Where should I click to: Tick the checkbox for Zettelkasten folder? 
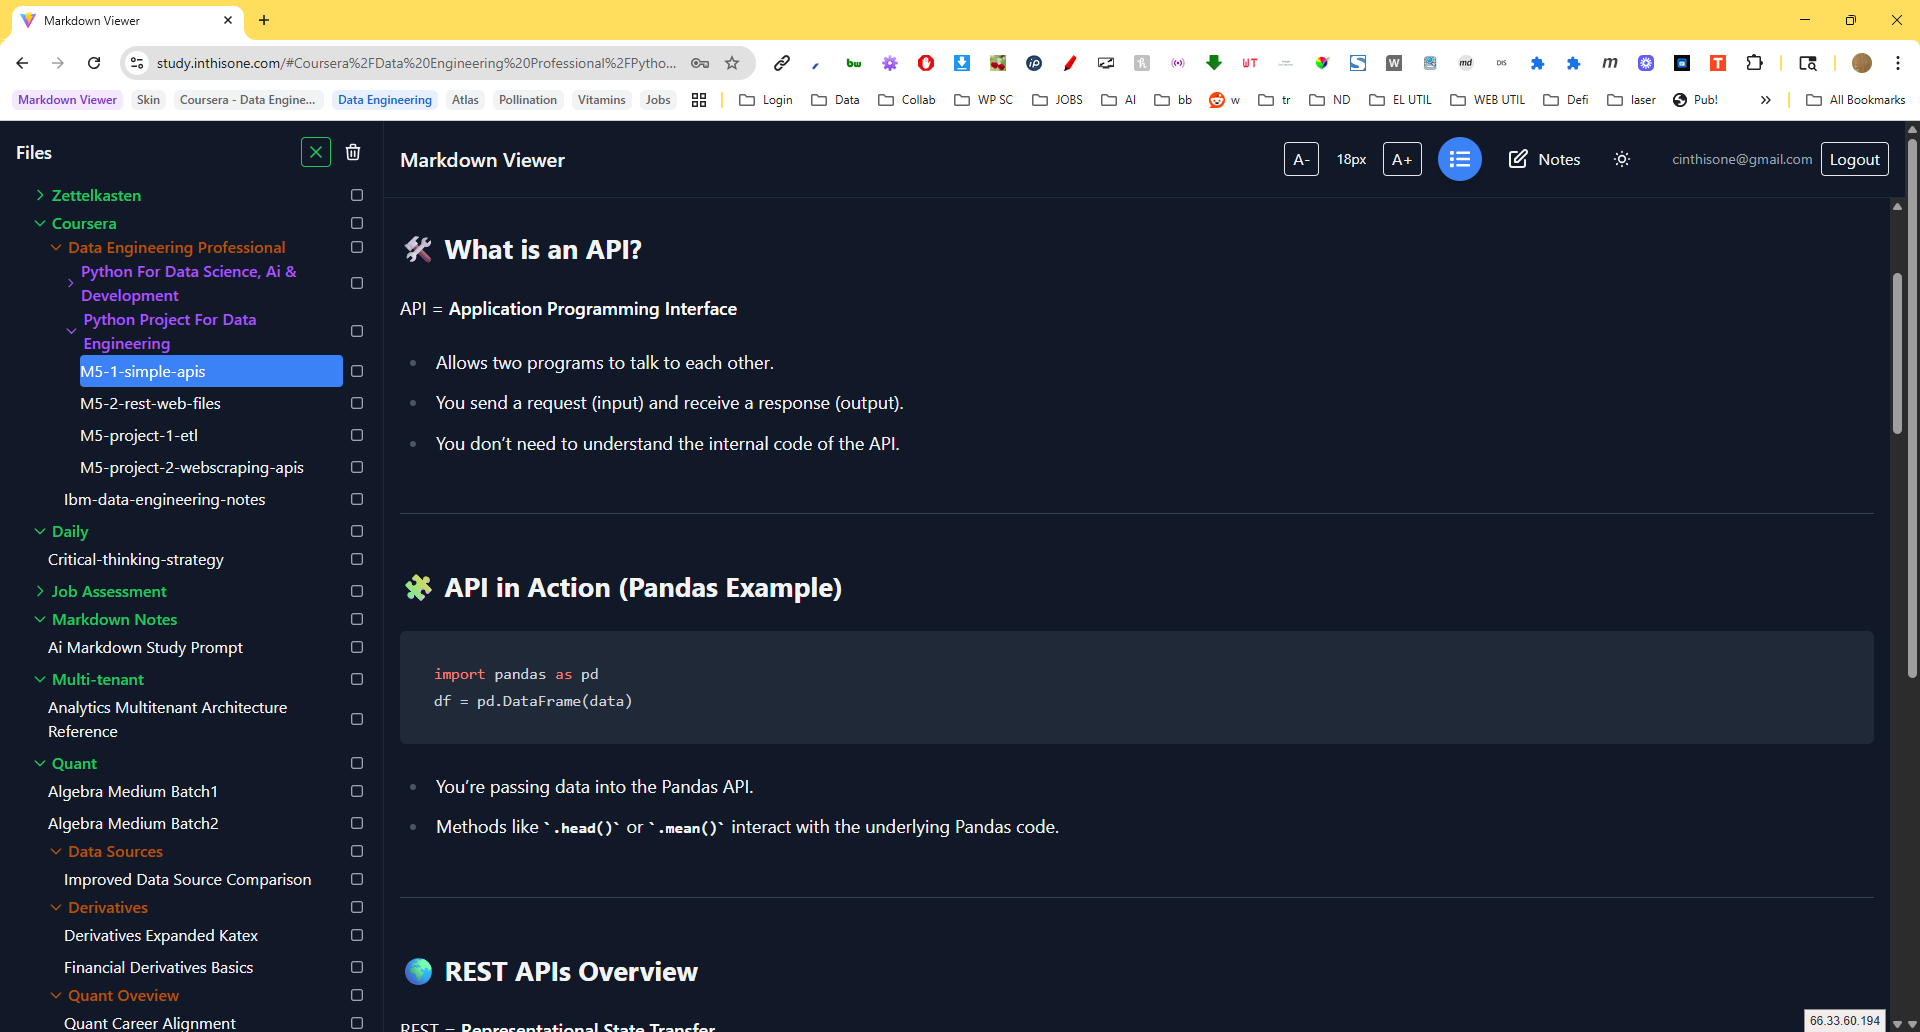click(x=357, y=195)
